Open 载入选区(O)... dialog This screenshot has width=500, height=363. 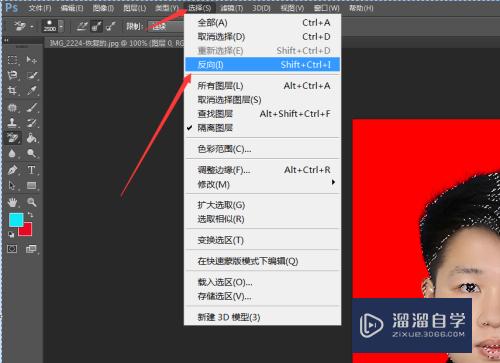tap(262, 282)
